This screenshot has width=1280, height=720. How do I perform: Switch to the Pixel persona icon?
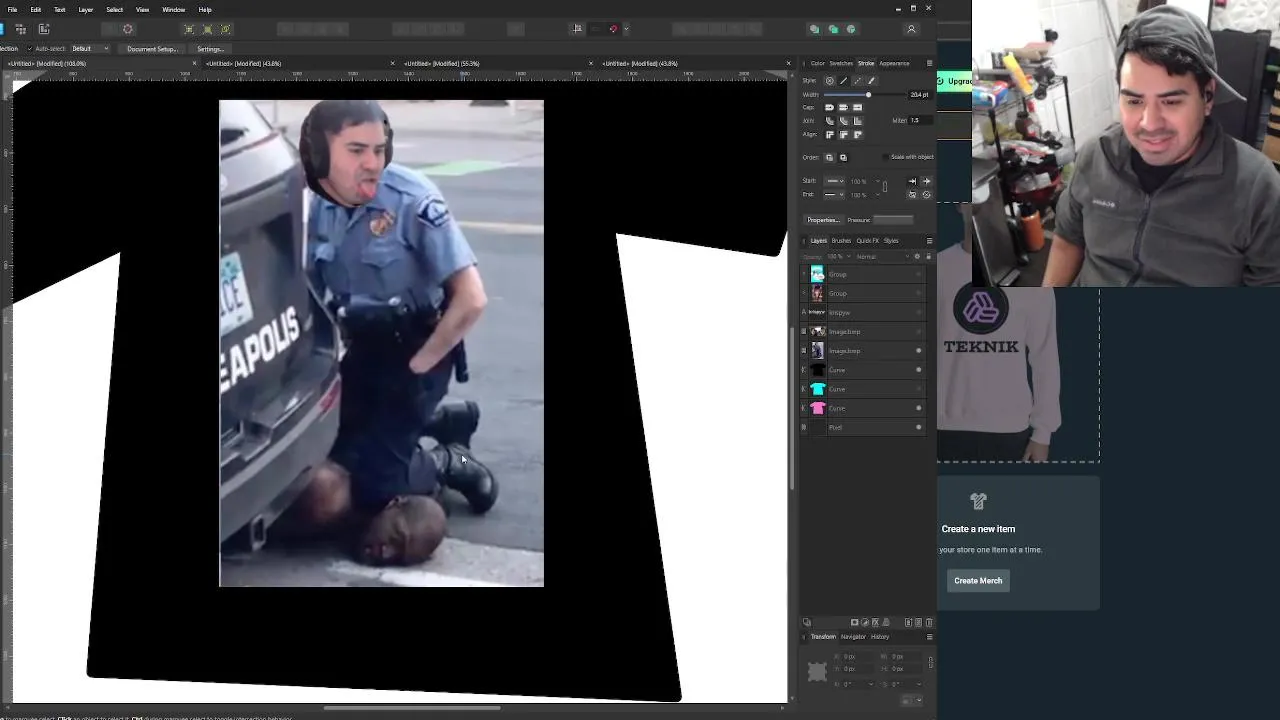[20, 29]
